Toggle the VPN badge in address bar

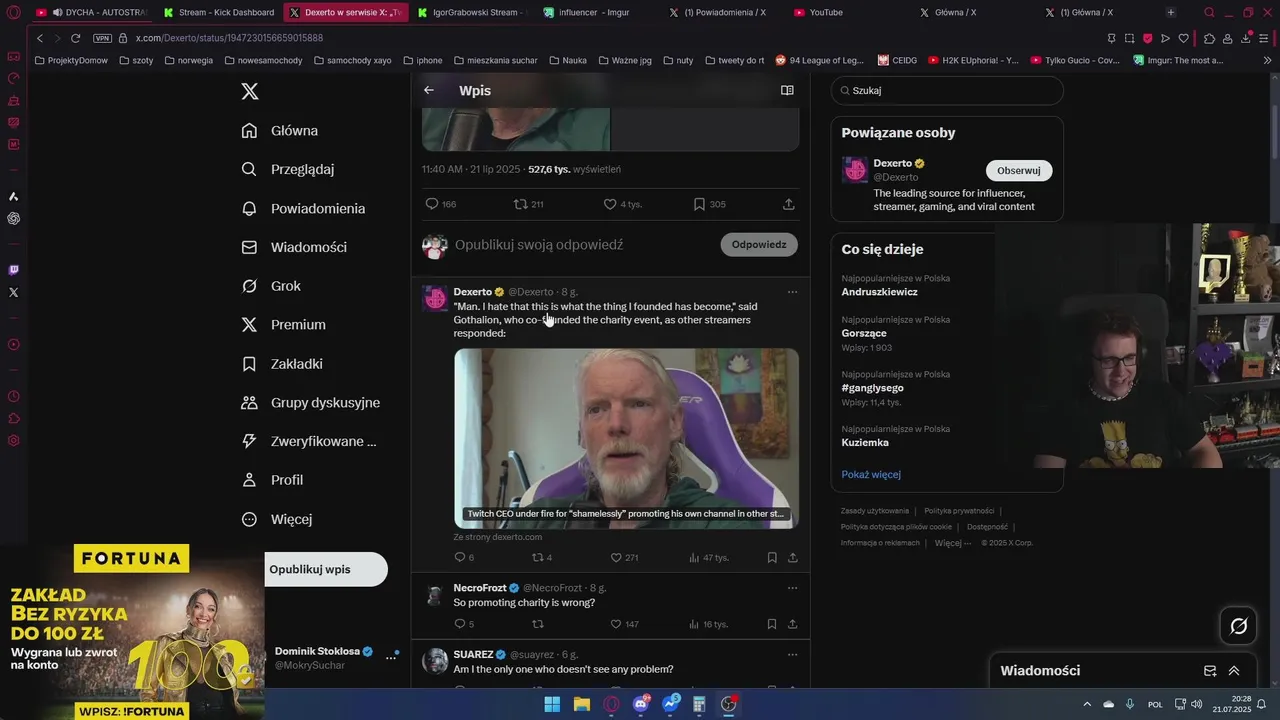tap(102, 38)
